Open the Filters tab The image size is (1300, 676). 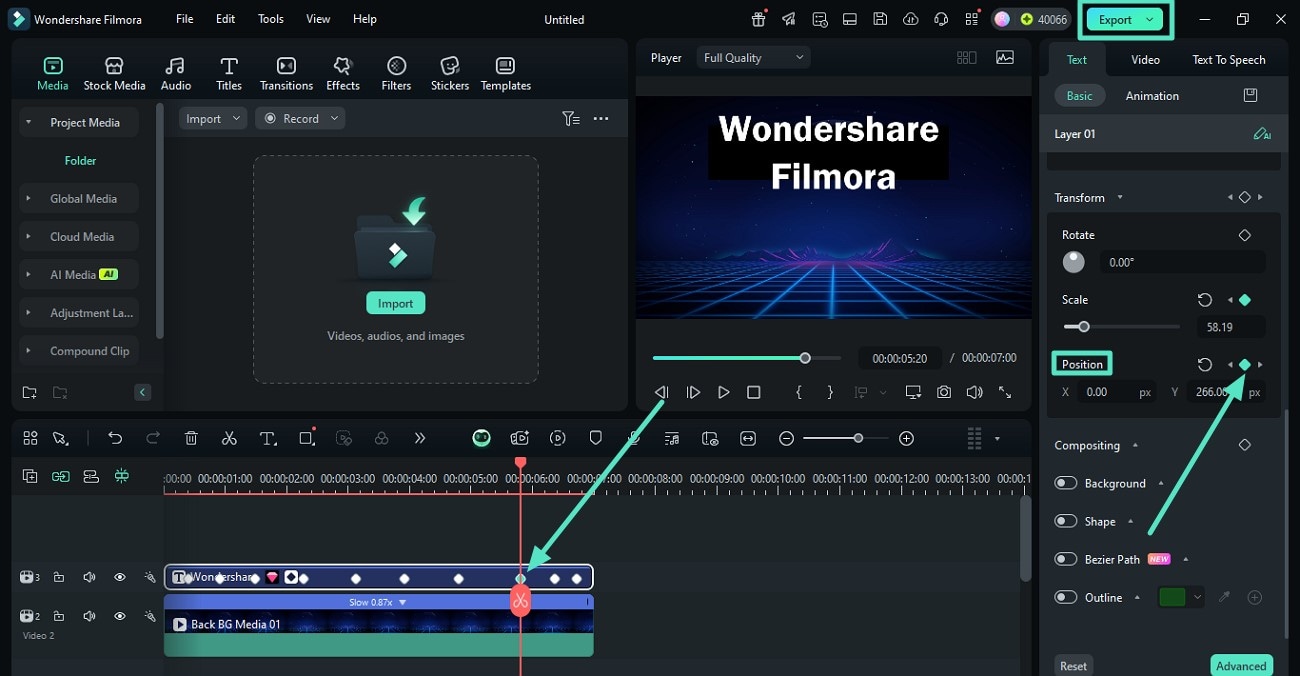tap(396, 73)
